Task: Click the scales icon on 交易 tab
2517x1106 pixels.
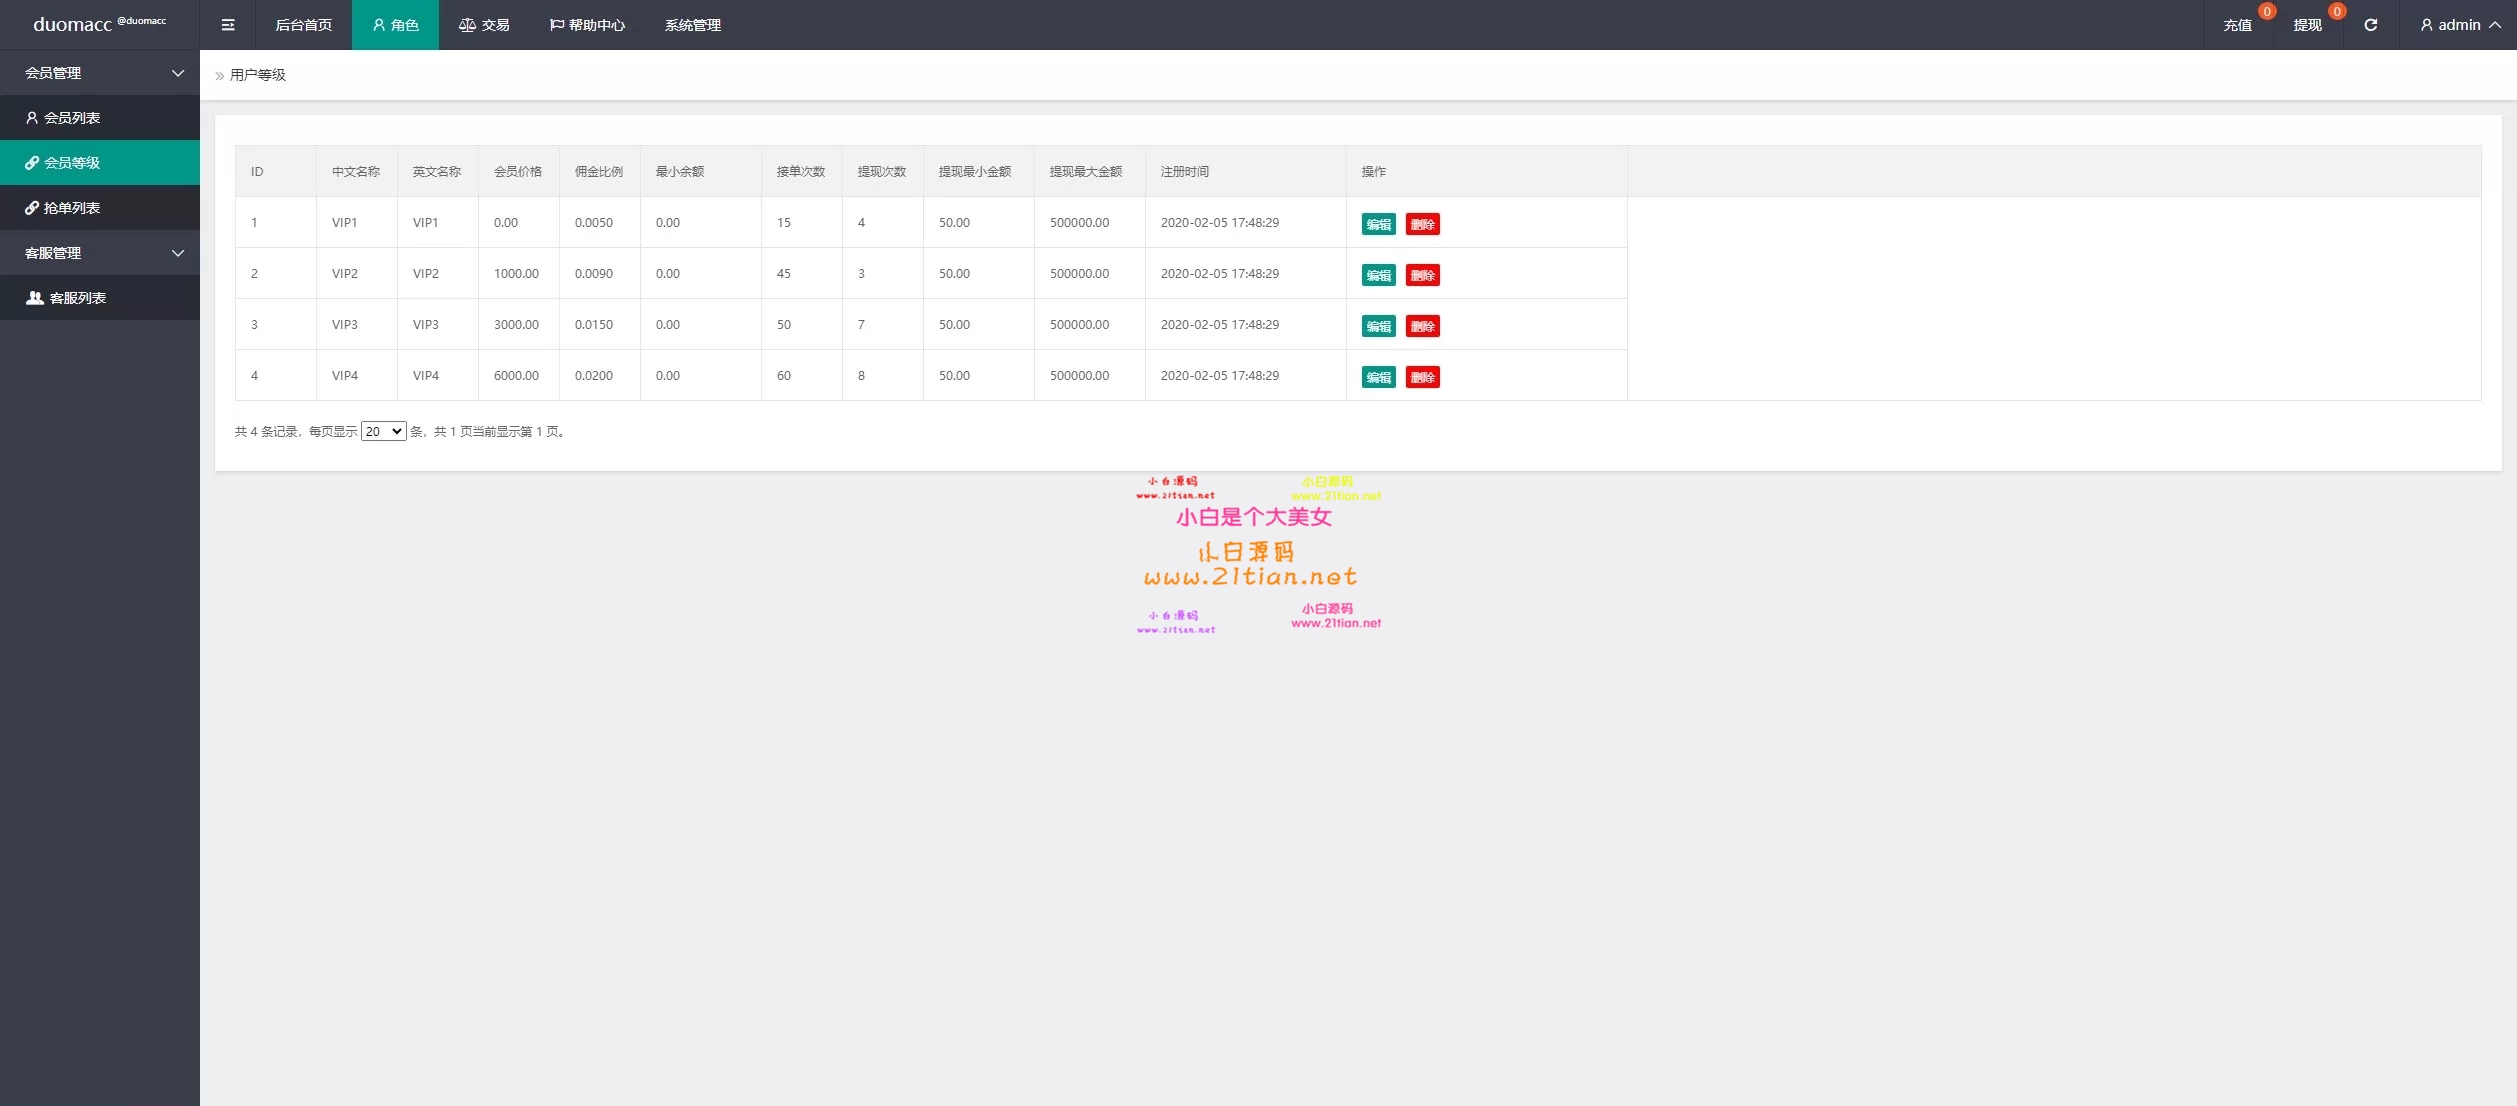Action: [x=467, y=25]
